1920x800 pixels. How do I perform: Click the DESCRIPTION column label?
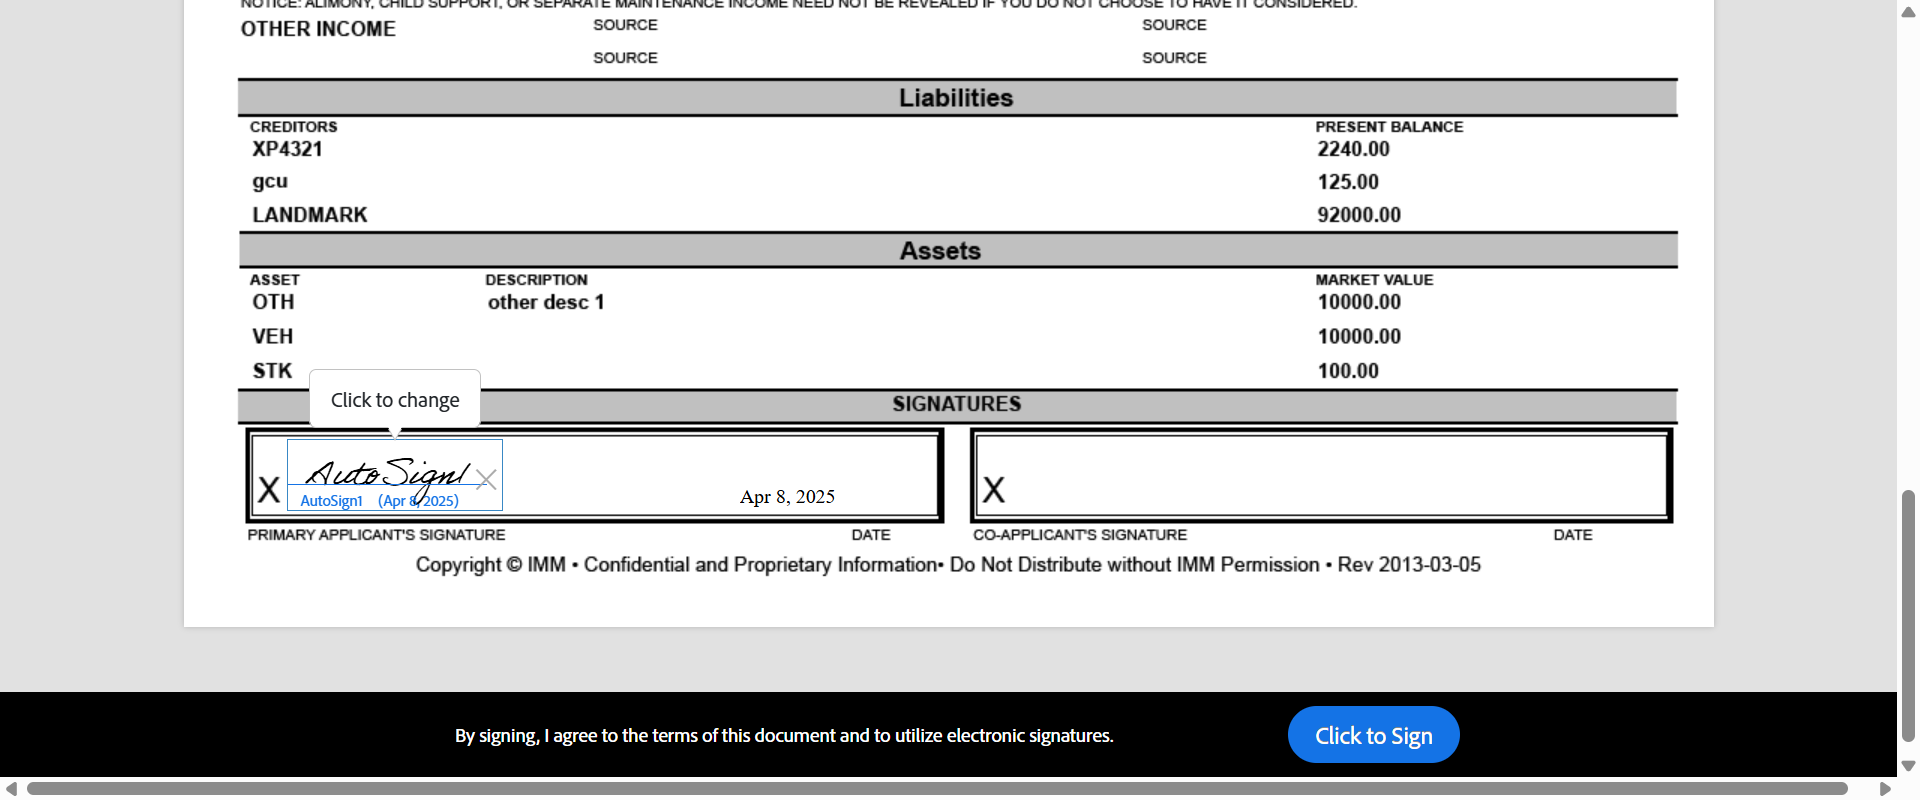click(536, 280)
